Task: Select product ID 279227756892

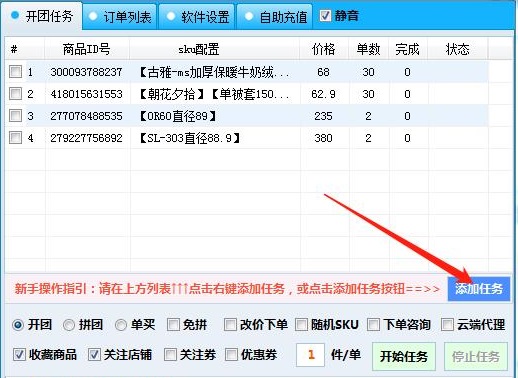Action: [86, 138]
